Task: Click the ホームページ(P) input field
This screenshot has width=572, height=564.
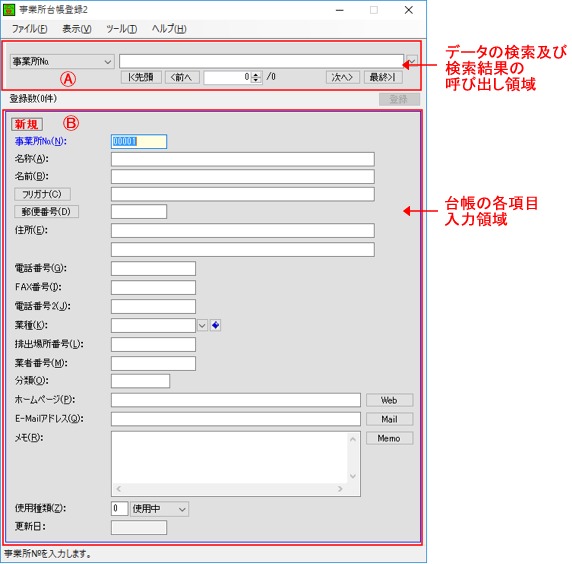Action: 236,400
